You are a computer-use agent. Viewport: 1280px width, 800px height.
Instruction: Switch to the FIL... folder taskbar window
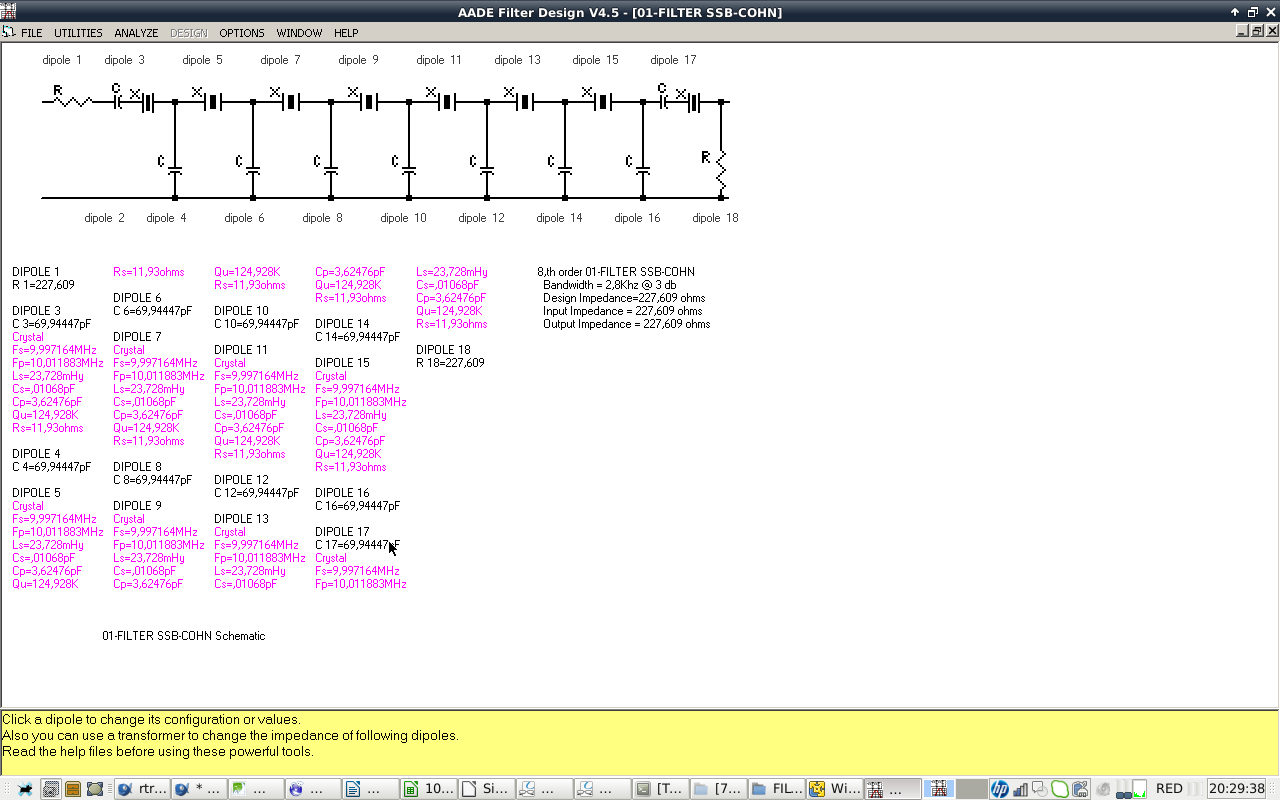[x=777, y=788]
